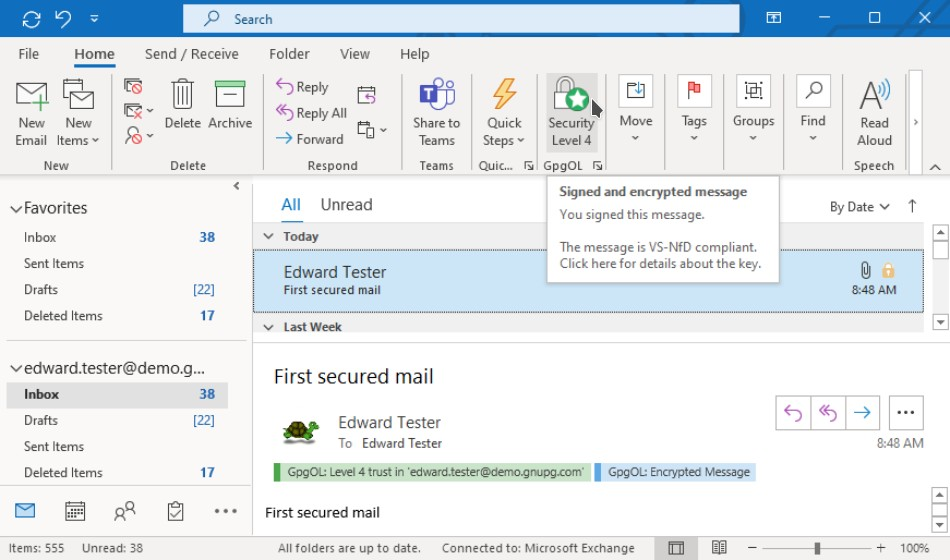
Task: Select Drafts under Favorites
Action: (x=119, y=289)
